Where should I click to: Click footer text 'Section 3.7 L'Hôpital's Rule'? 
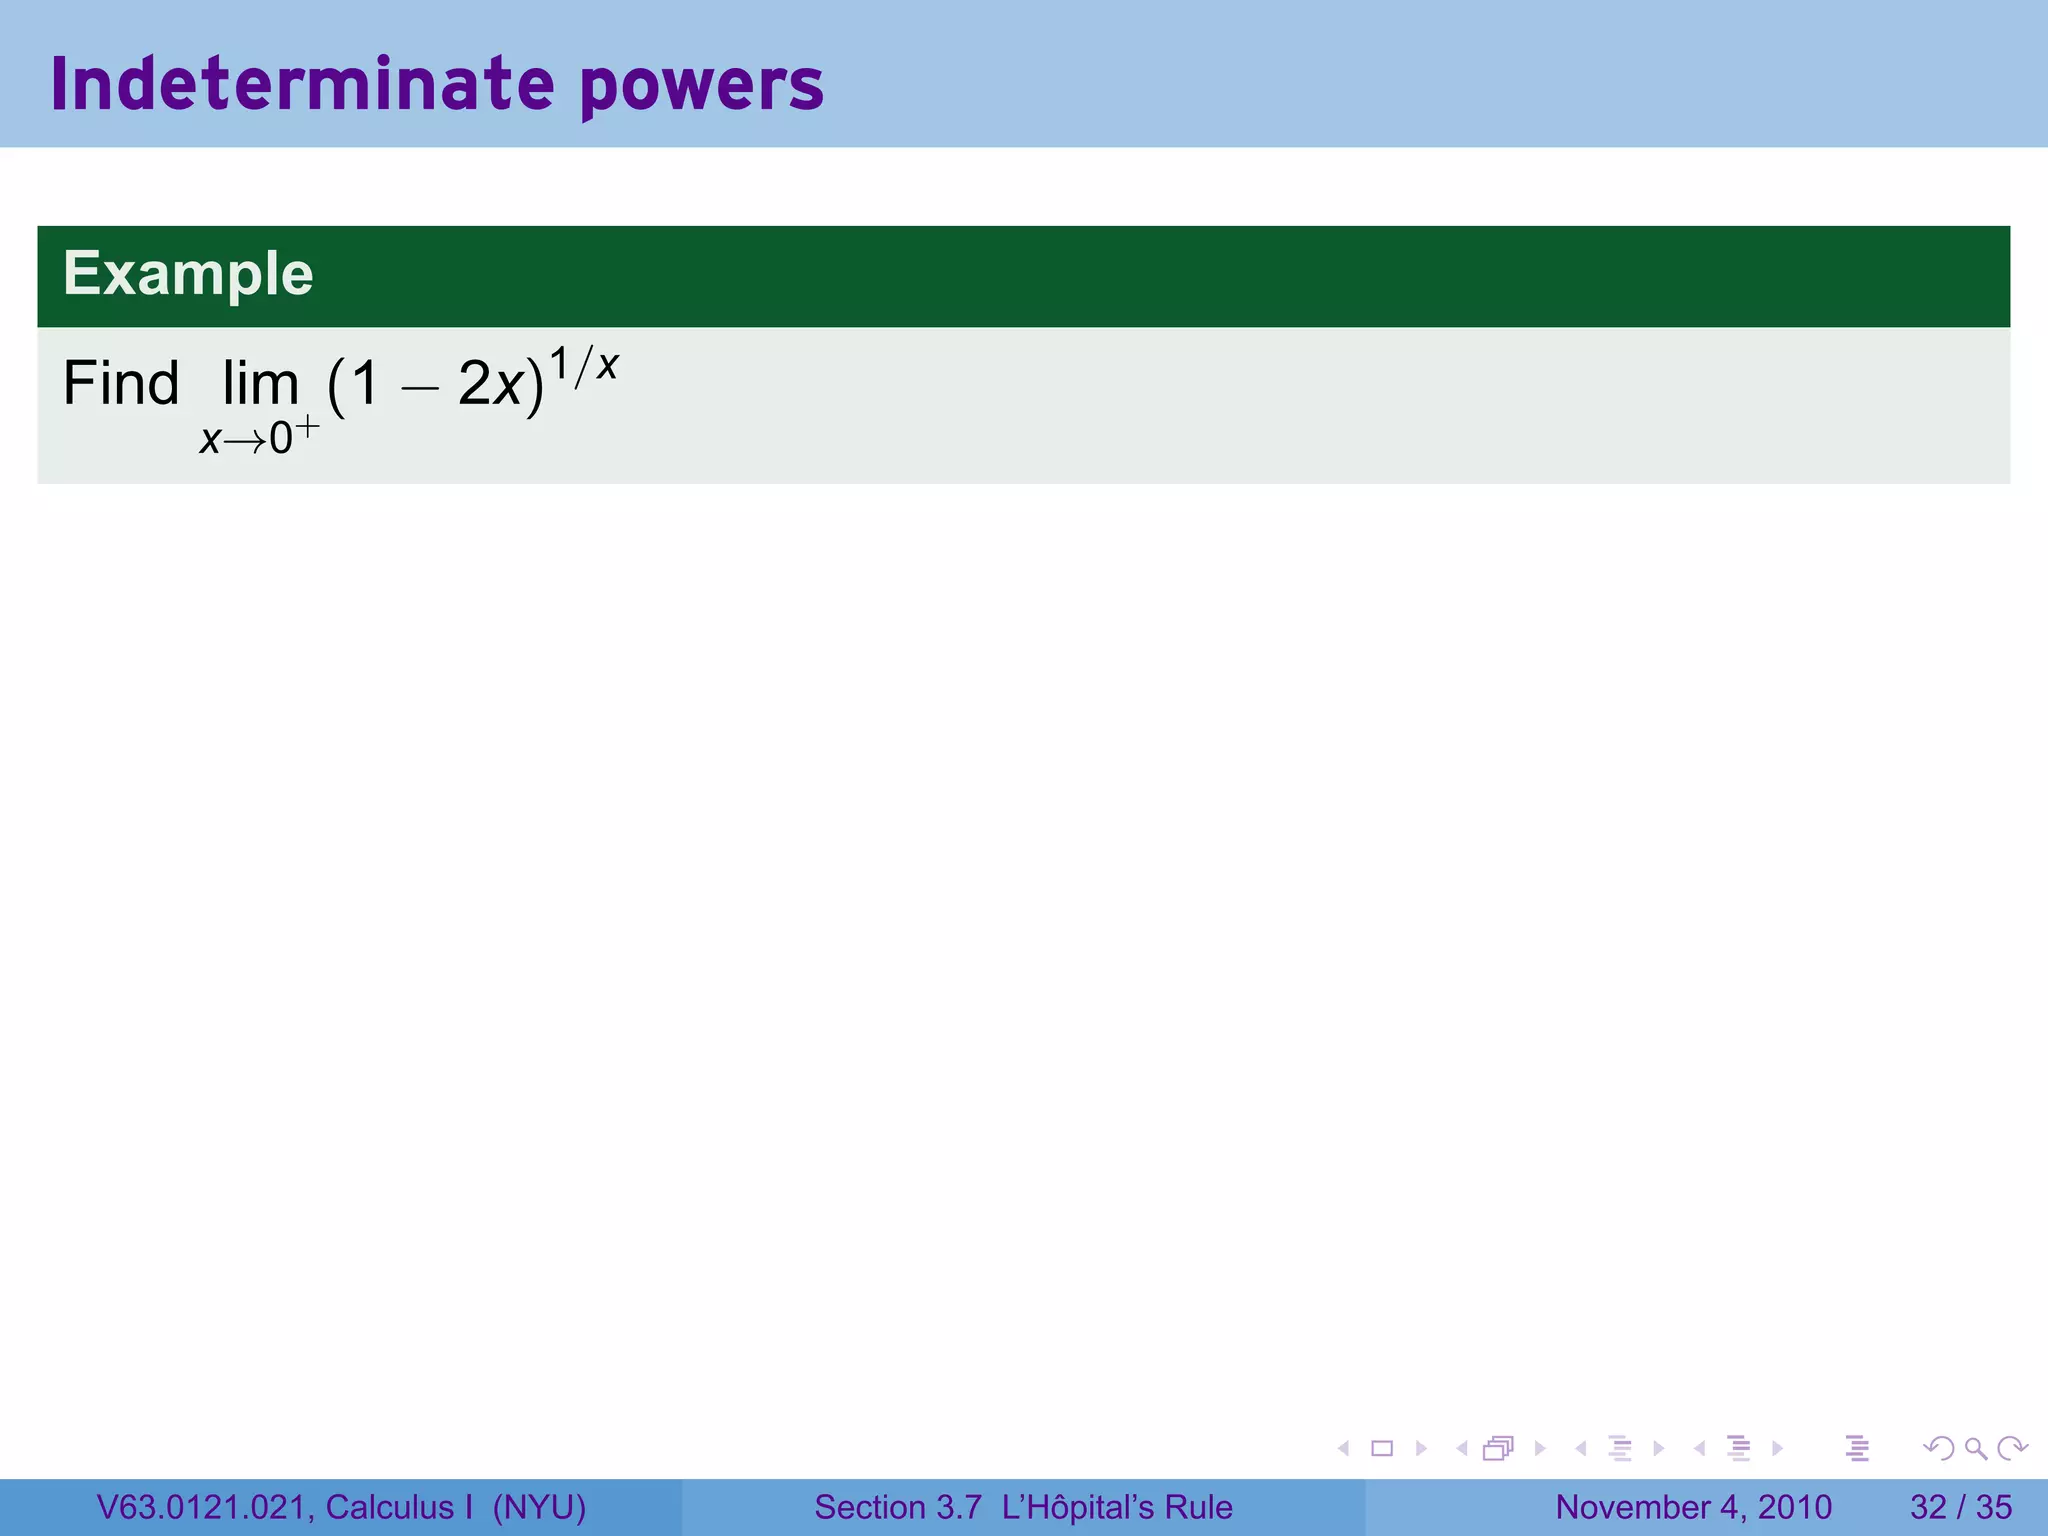coord(1023,1507)
